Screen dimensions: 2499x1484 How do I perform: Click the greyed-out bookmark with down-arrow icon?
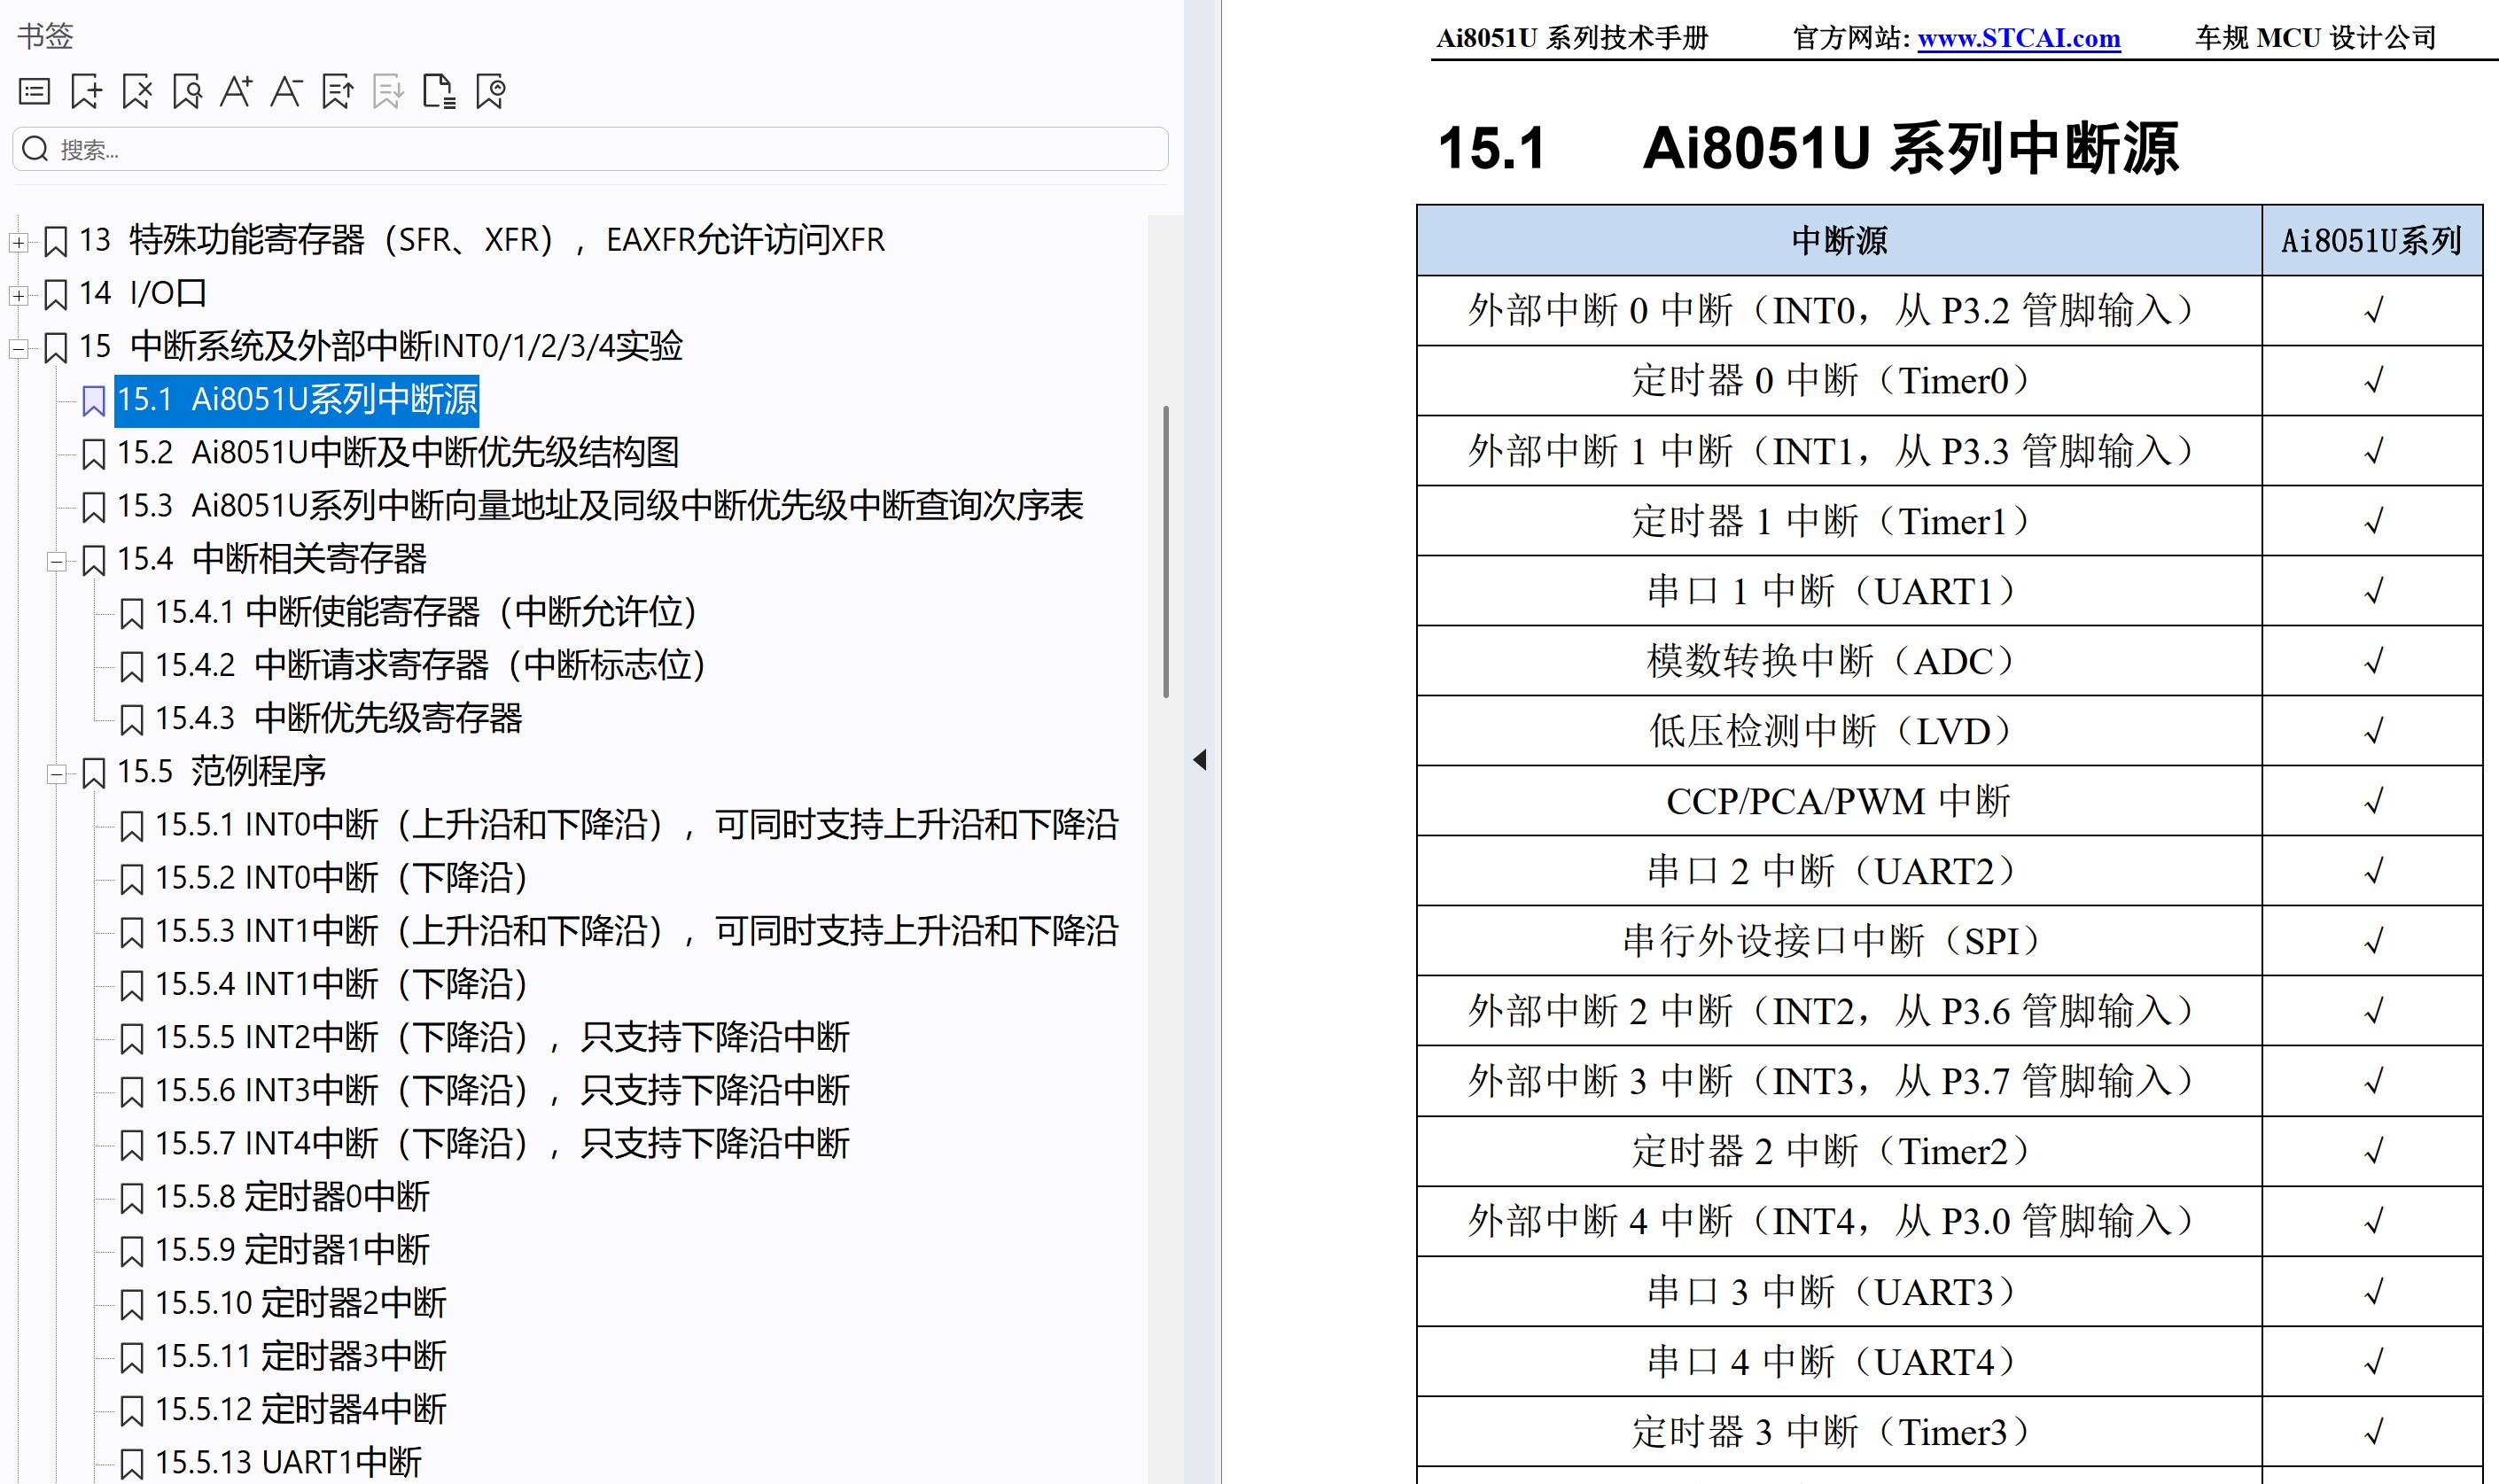pos(388,92)
